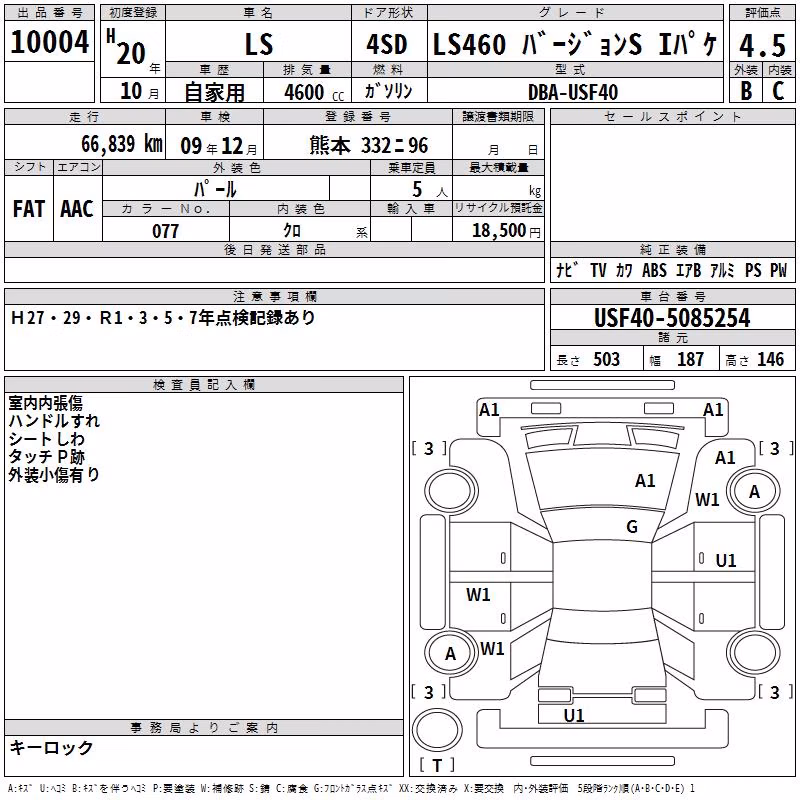Click the inspector note ハンドルすれ

point(54,421)
